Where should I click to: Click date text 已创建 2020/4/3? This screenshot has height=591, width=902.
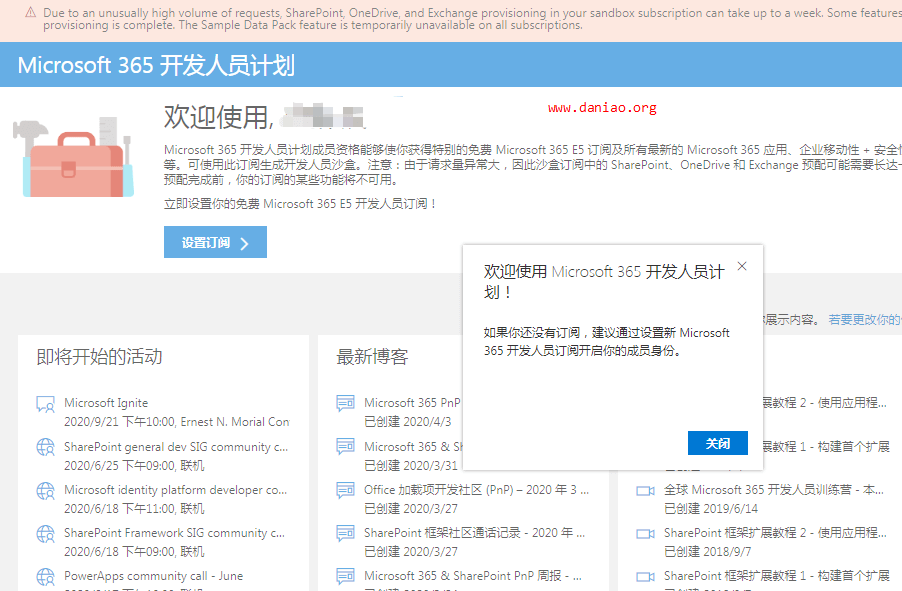[407, 422]
